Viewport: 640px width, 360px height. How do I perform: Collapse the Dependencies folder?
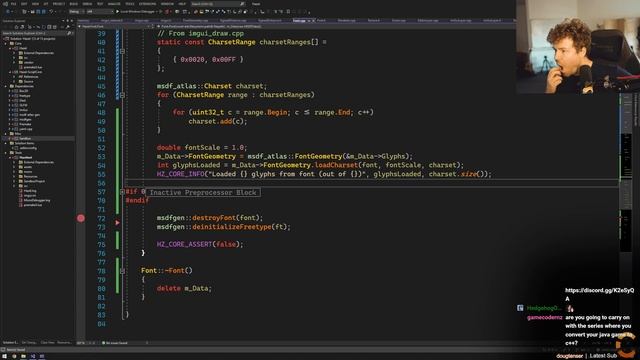coord(7,86)
